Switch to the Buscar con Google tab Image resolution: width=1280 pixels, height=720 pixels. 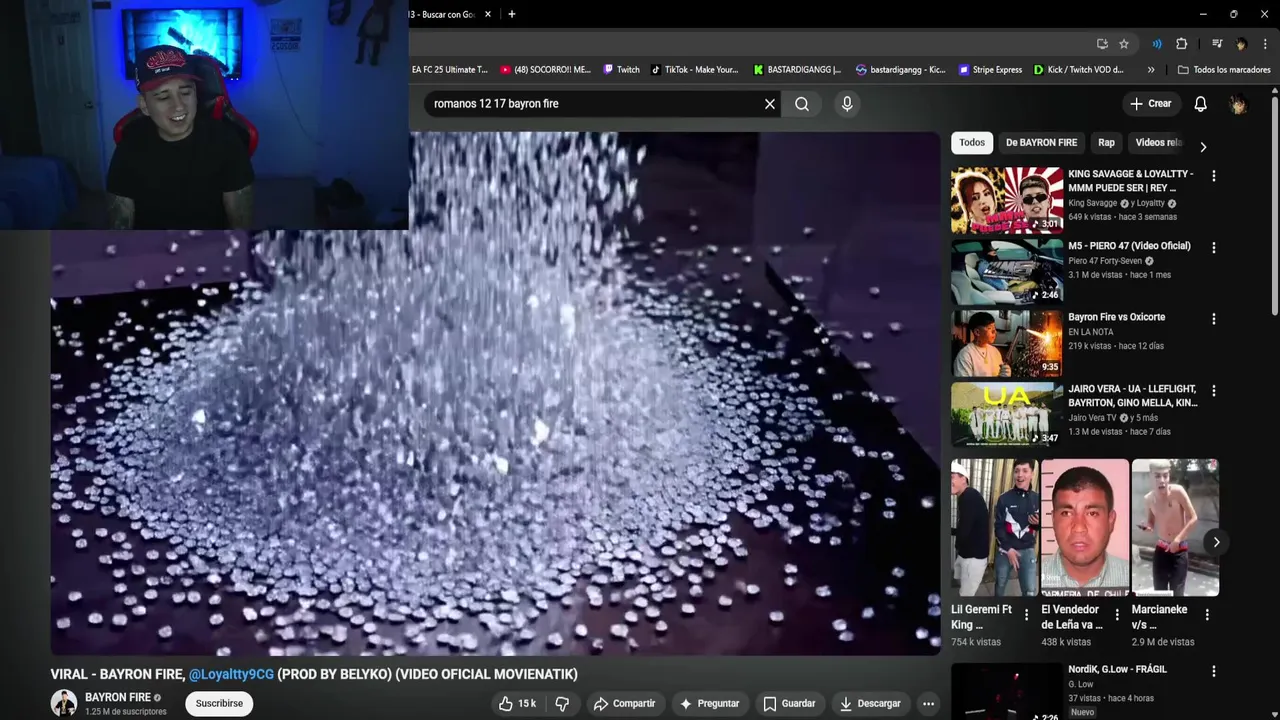coord(442,14)
